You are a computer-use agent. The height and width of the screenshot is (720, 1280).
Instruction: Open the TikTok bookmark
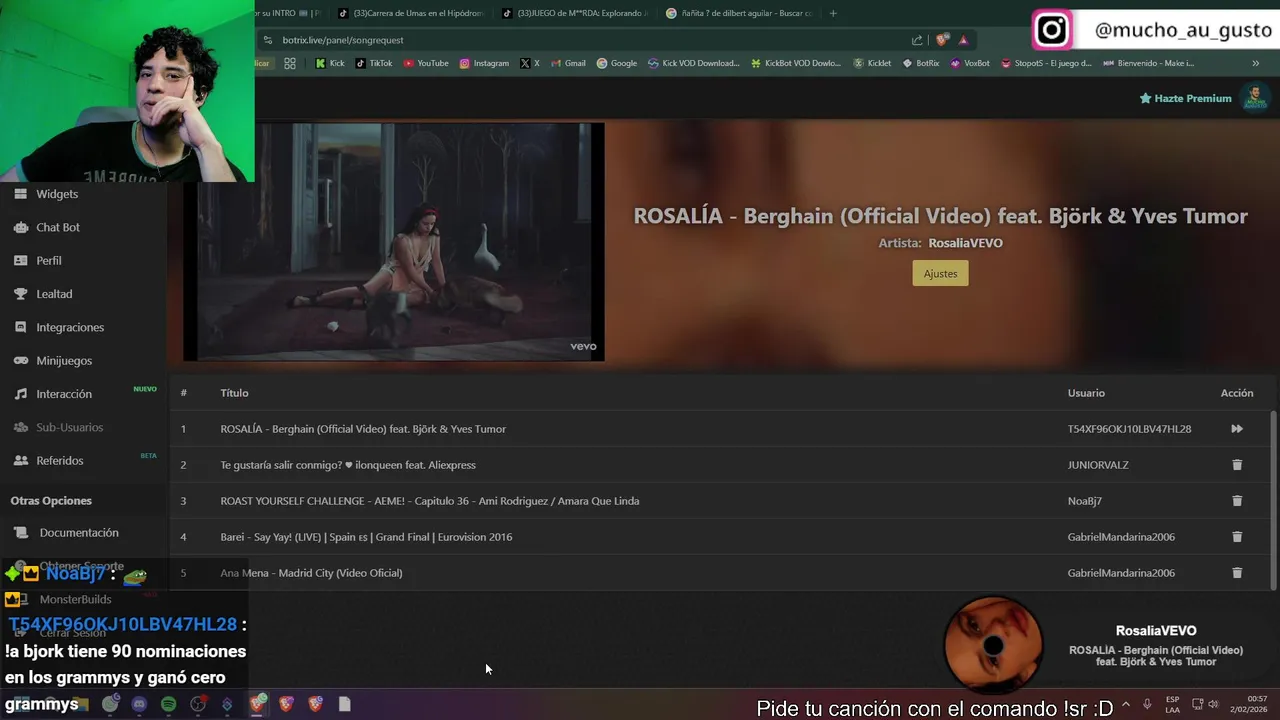(x=374, y=63)
